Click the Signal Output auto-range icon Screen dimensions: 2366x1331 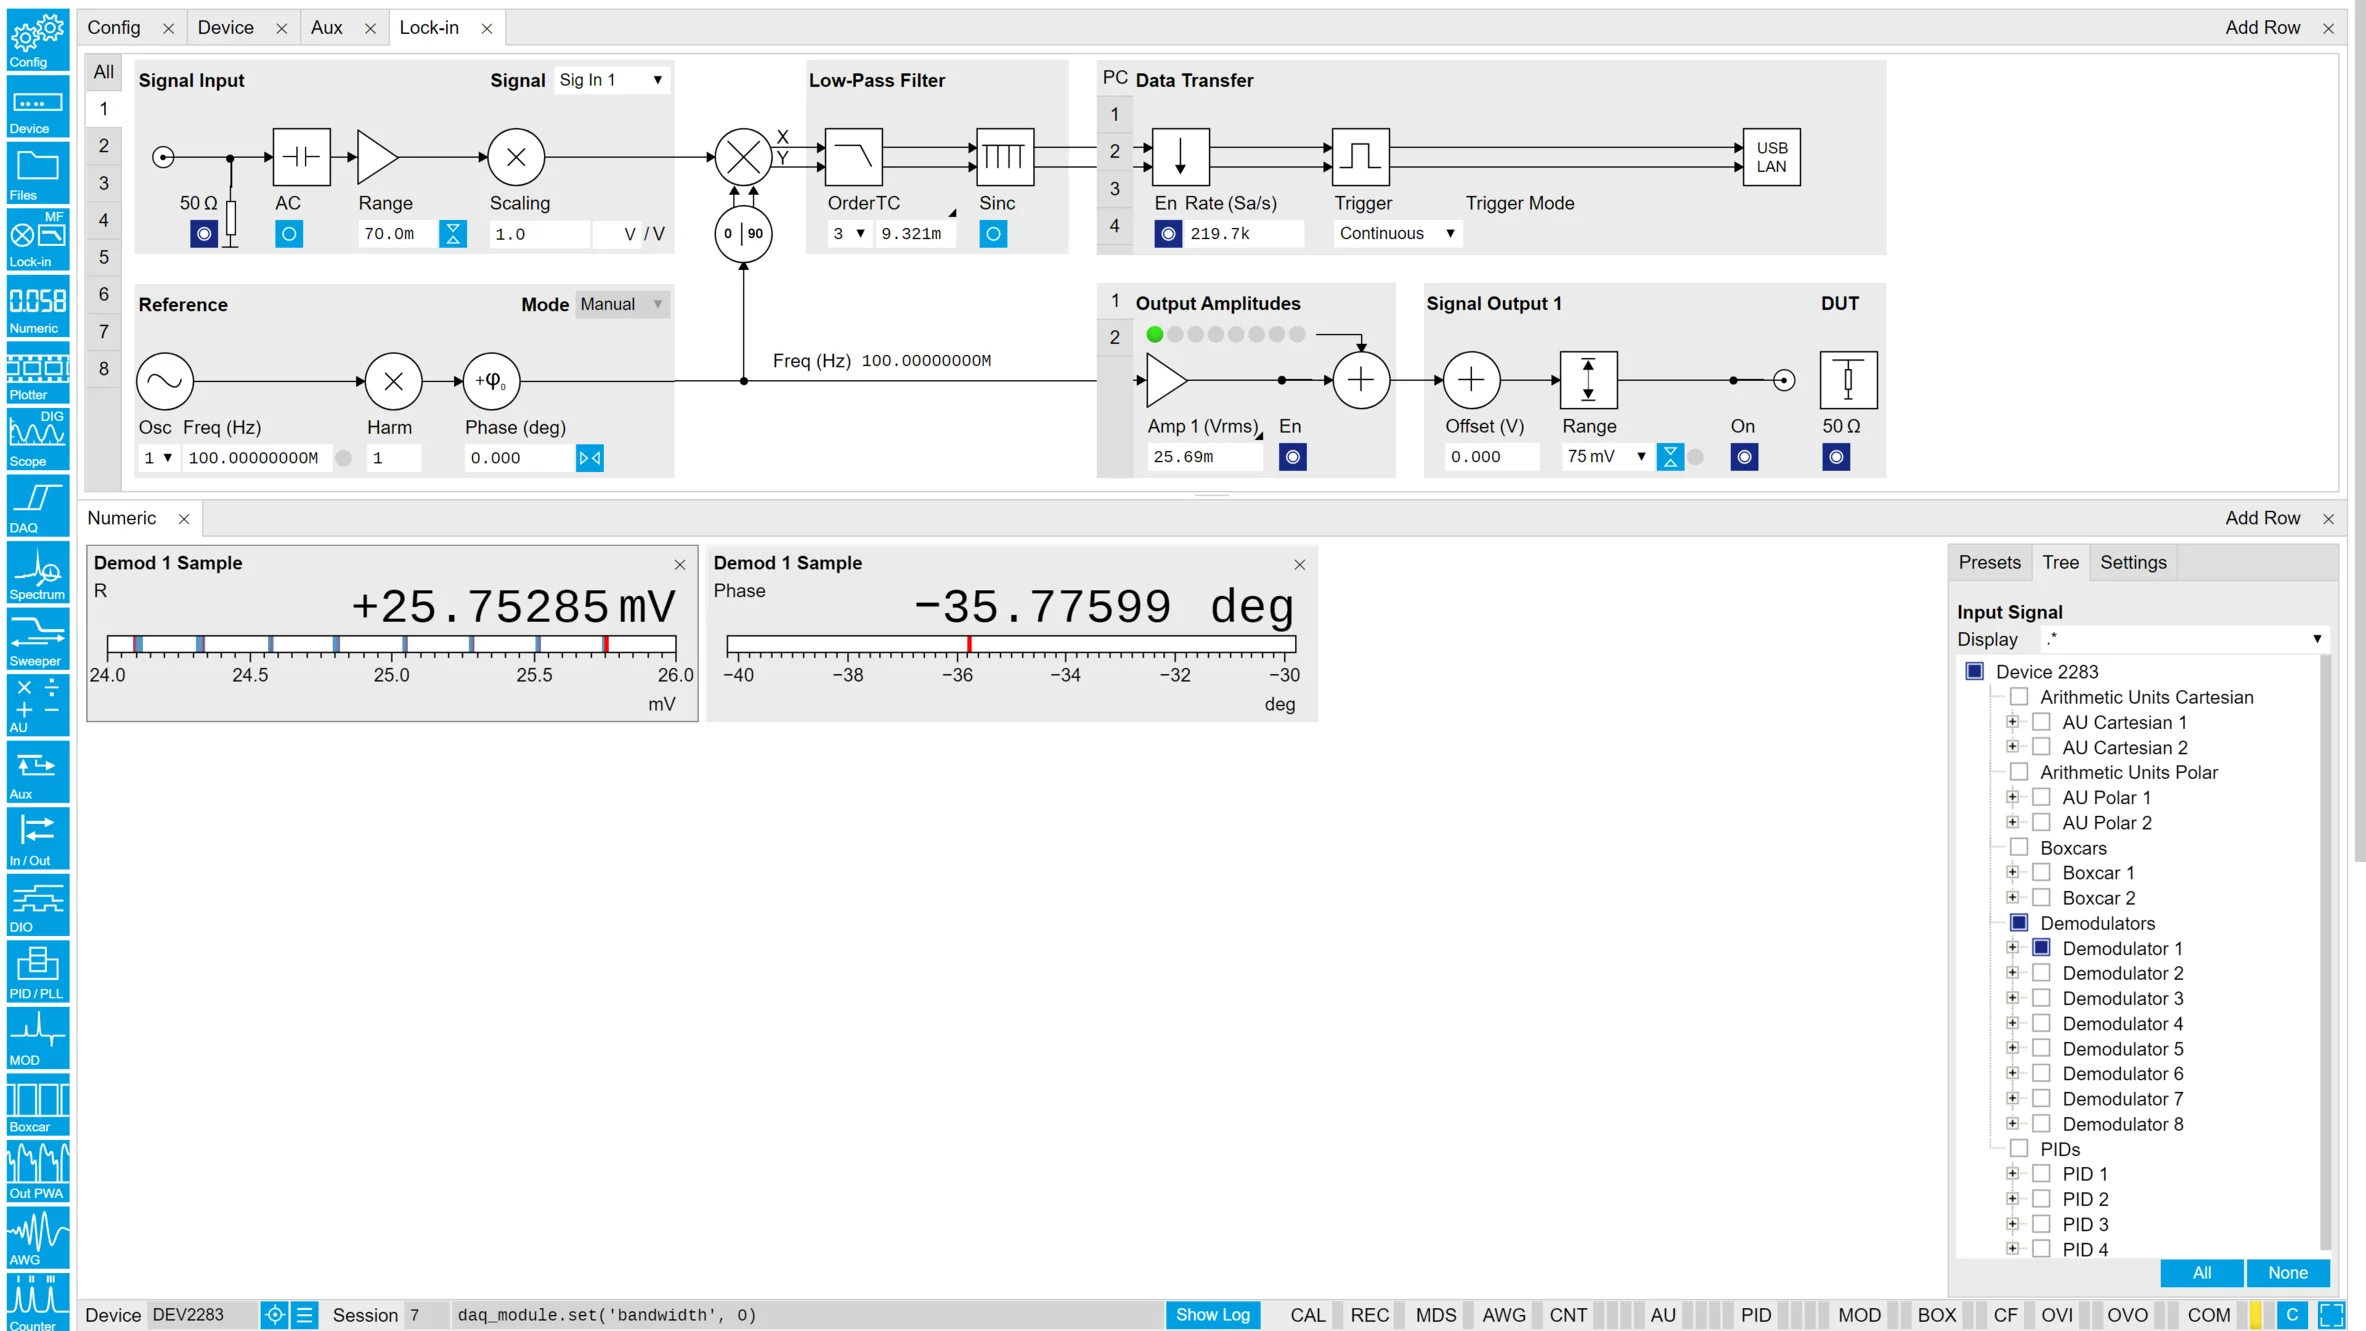1670,457
